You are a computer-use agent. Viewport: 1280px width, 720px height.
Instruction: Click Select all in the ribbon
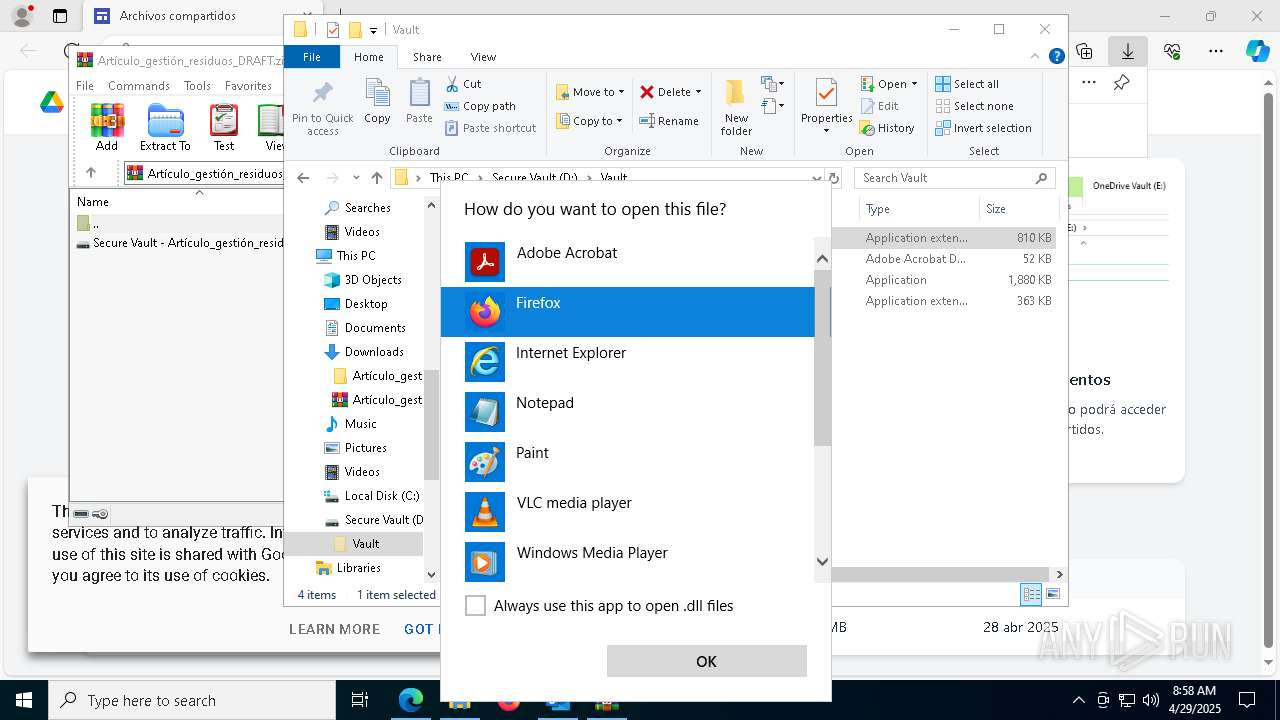click(967, 84)
